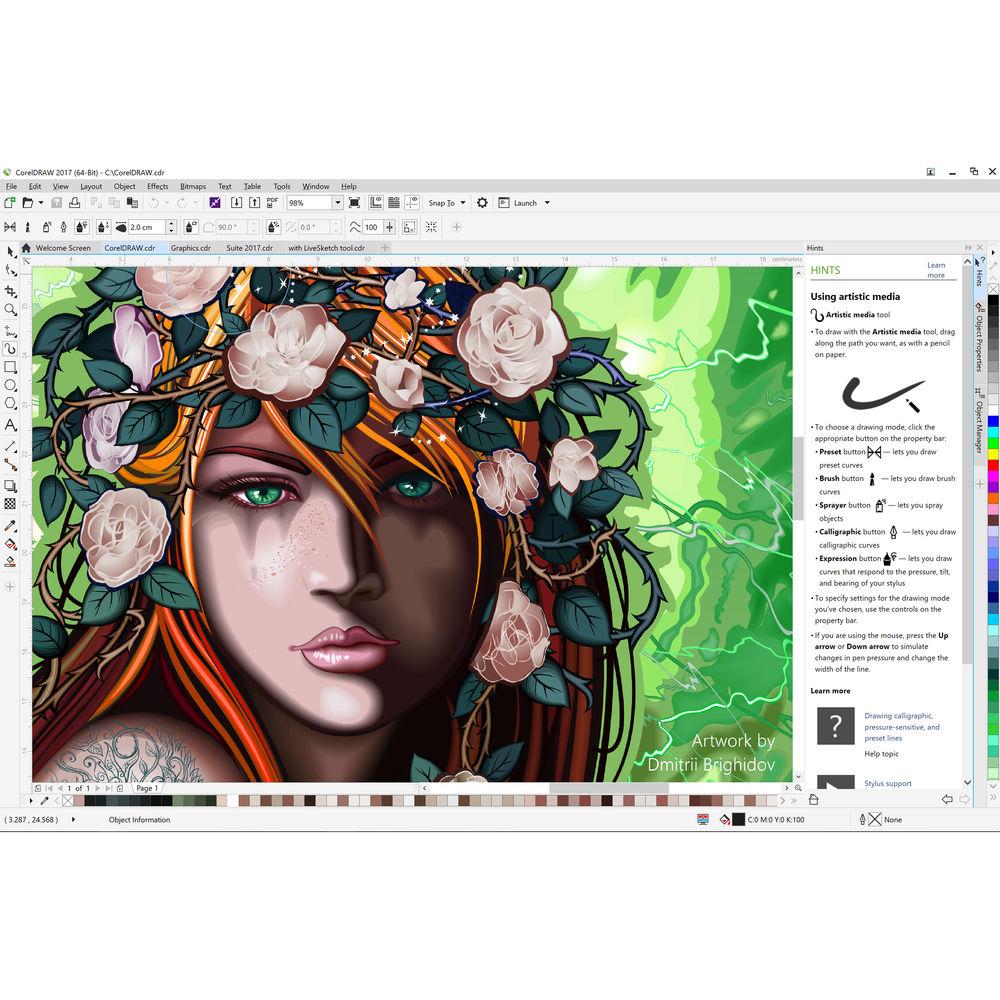Select the Pick tool

tap(12, 253)
